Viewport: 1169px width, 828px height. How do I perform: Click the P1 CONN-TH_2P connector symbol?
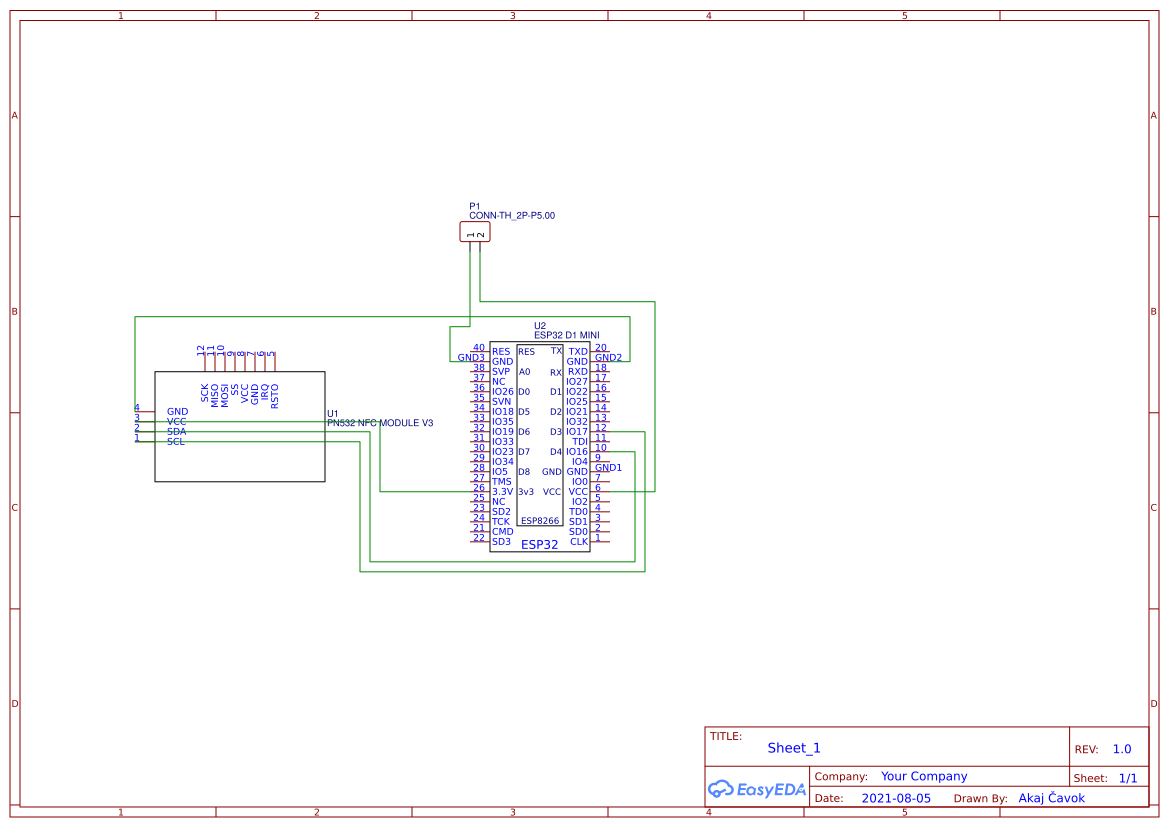475,230
